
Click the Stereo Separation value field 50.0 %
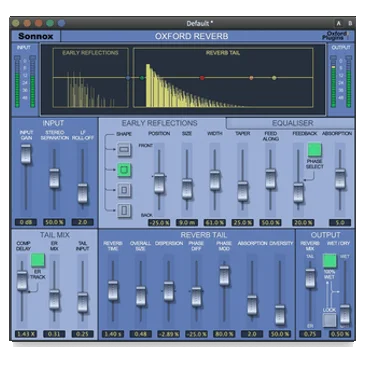click(54, 222)
